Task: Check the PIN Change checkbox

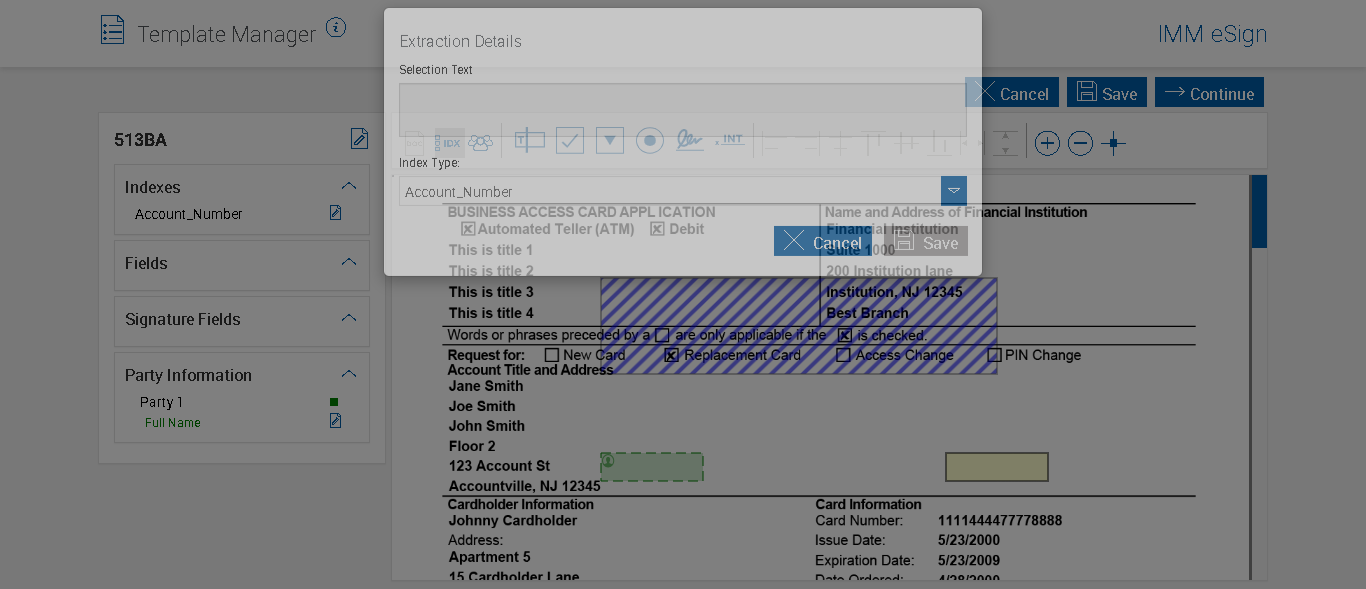Action: click(994, 355)
